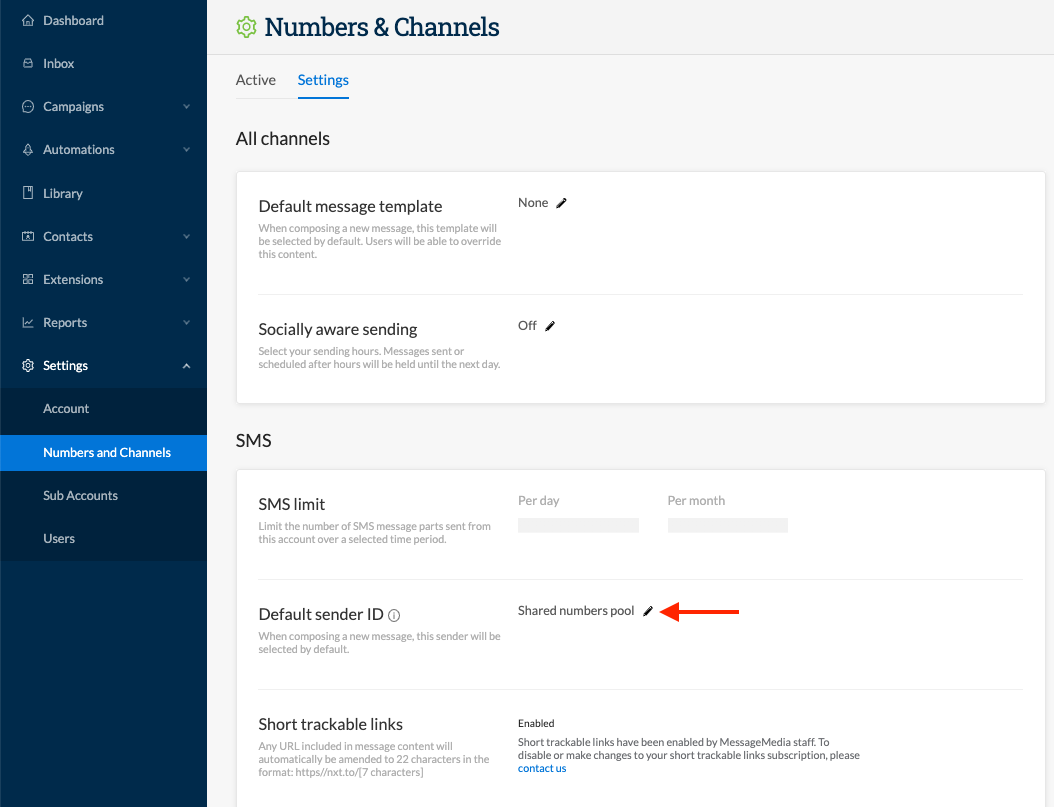Image resolution: width=1054 pixels, height=807 pixels.
Task: Click the green gear icon beside page title
Action: click(246, 27)
